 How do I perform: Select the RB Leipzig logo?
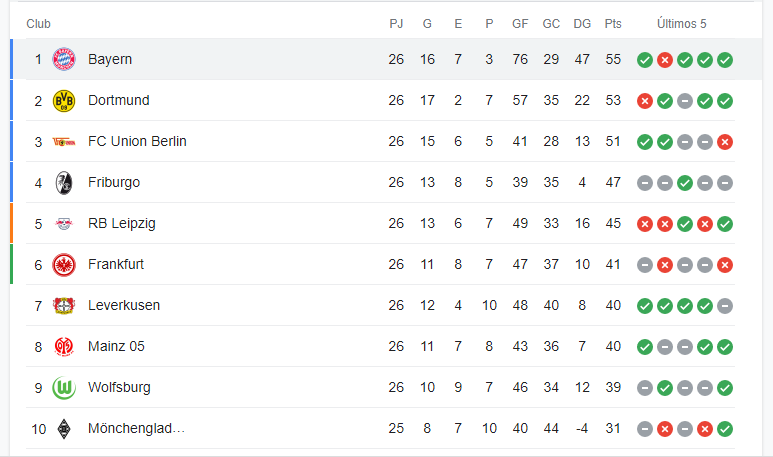click(x=64, y=224)
